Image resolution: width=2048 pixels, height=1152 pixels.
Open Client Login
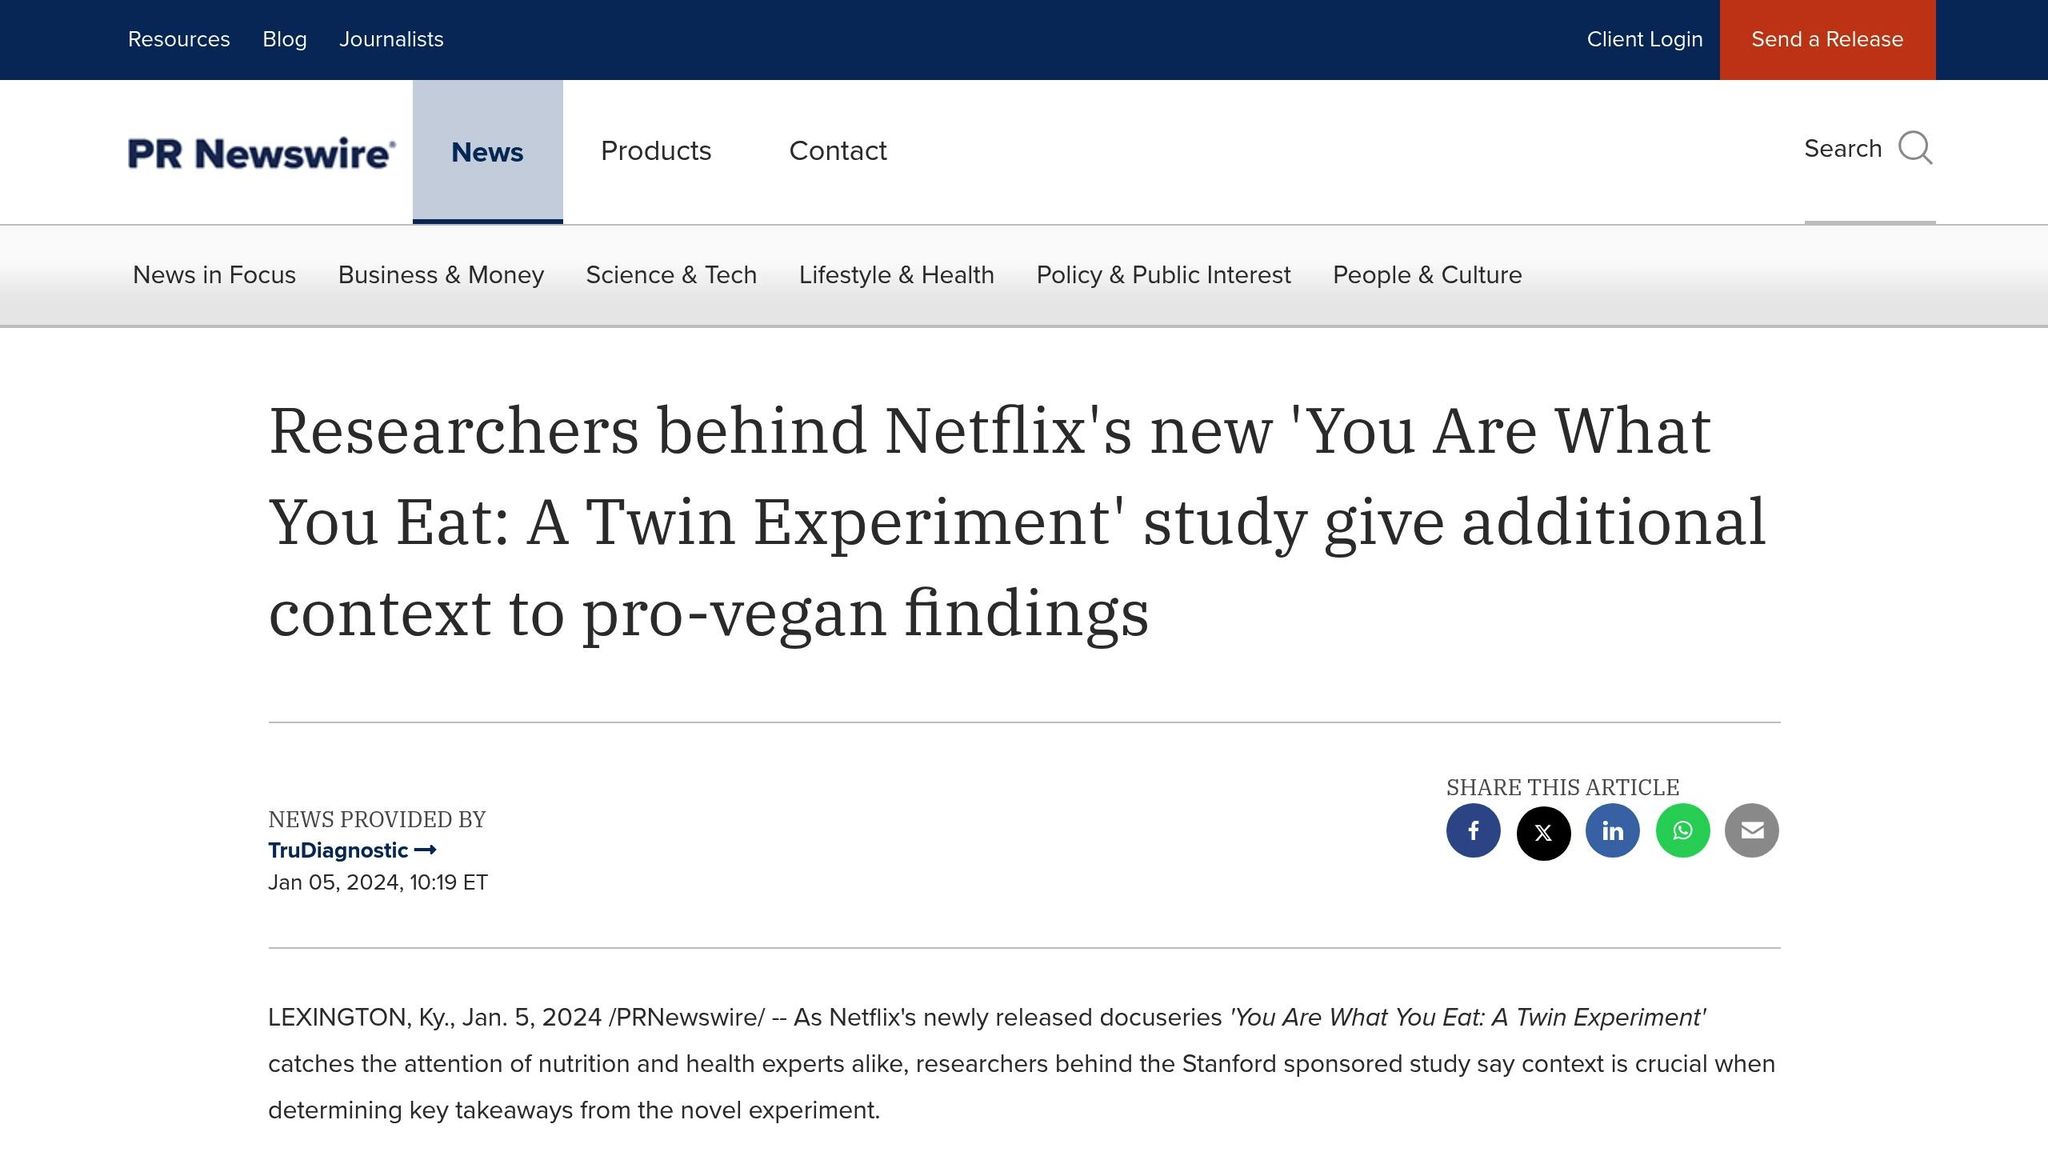(1645, 39)
